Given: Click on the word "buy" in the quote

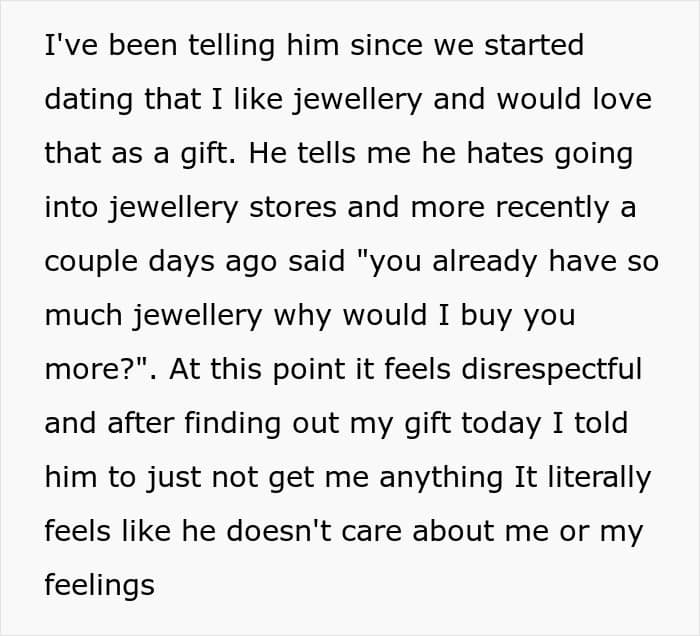Looking at the screenshot, I should click(483, 315).
